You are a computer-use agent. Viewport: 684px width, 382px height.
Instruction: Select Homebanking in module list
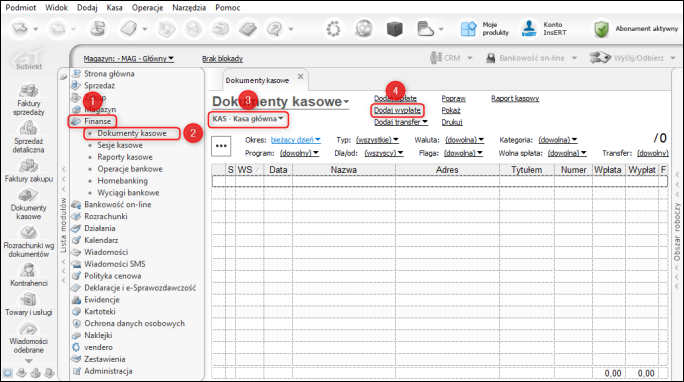(122, 181)
